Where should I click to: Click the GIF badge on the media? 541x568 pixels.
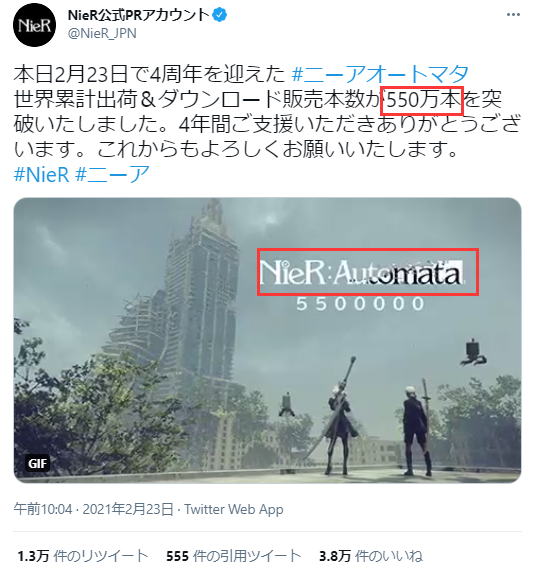click(x=37, y=463)
